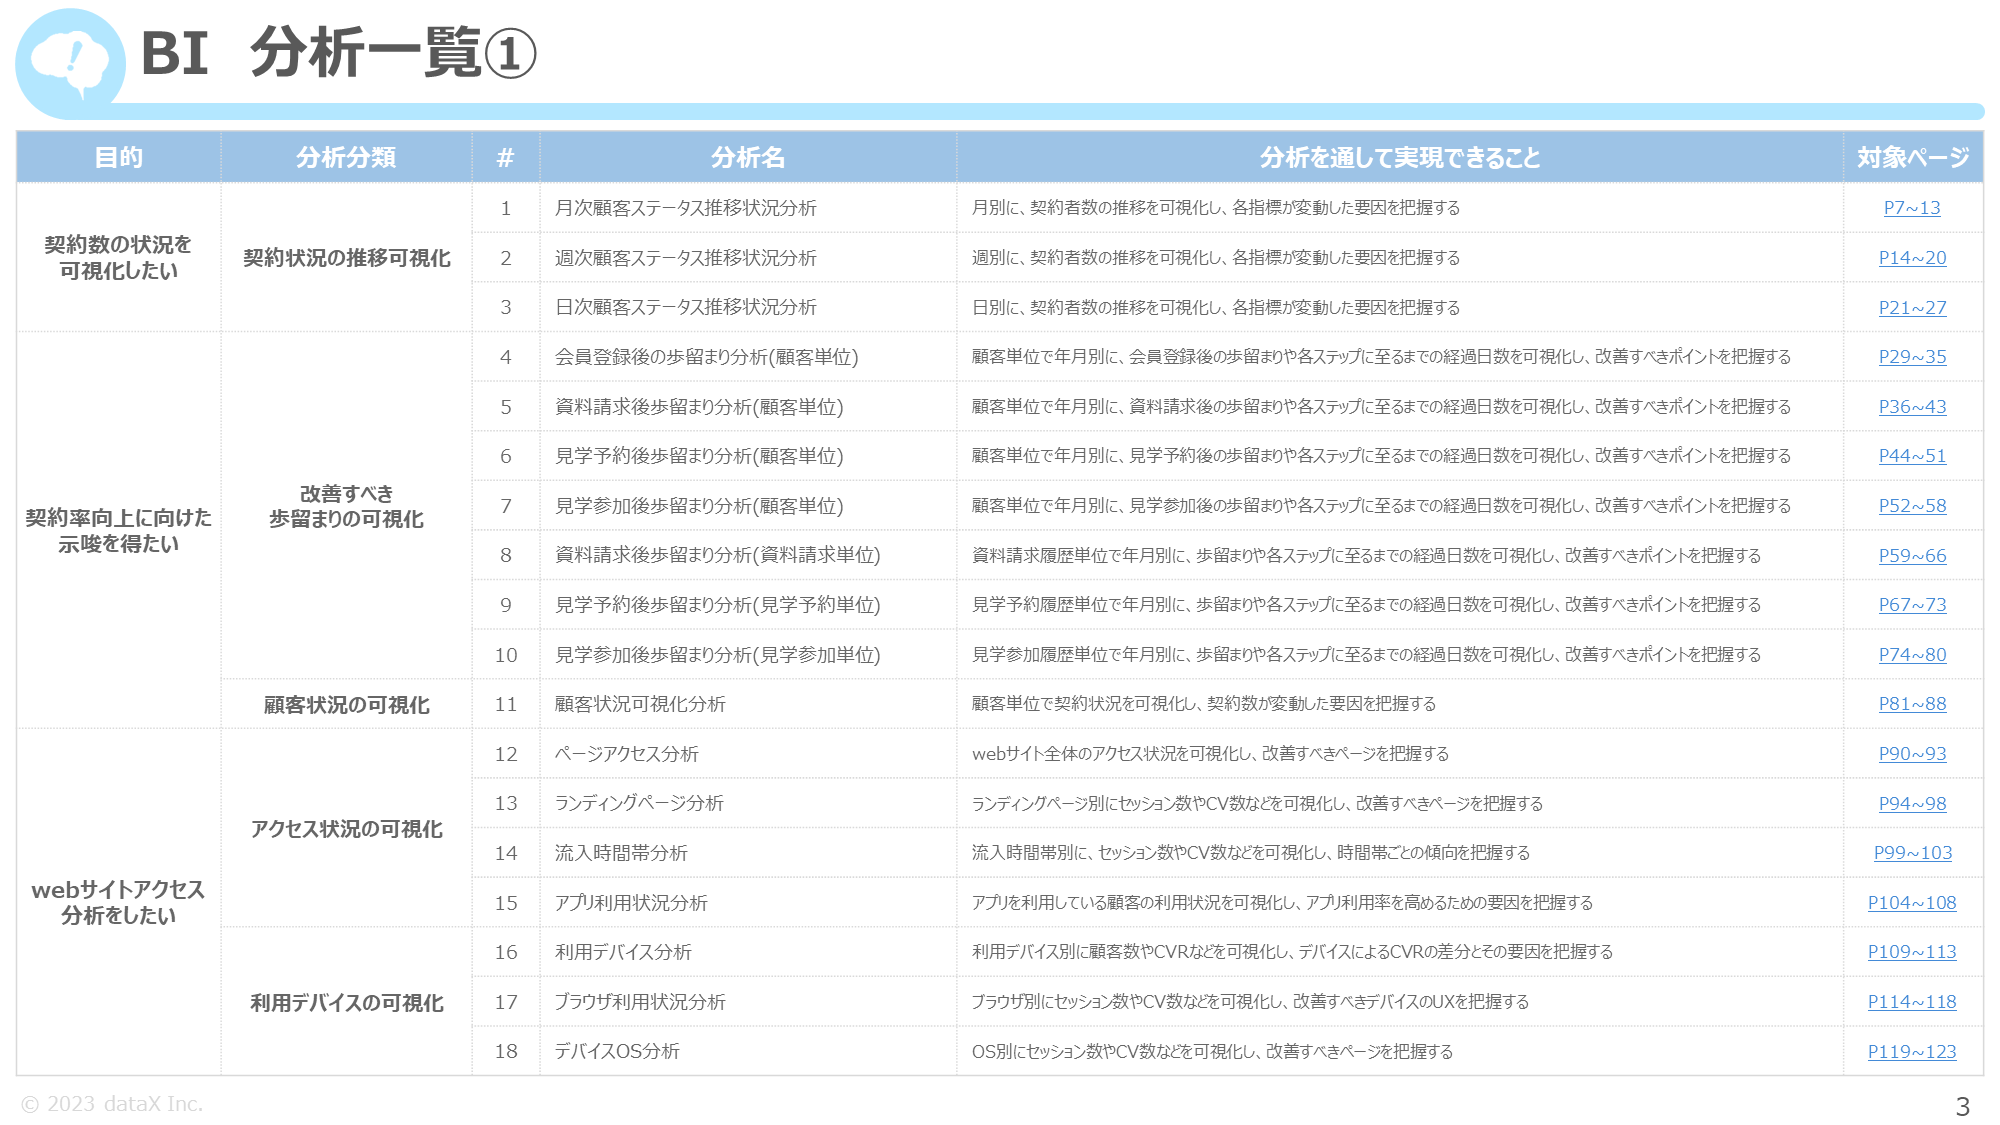Click the brain cloud icon beside the title
The height and width of the screenshot is (1125, 2000).
click(70, 63)
